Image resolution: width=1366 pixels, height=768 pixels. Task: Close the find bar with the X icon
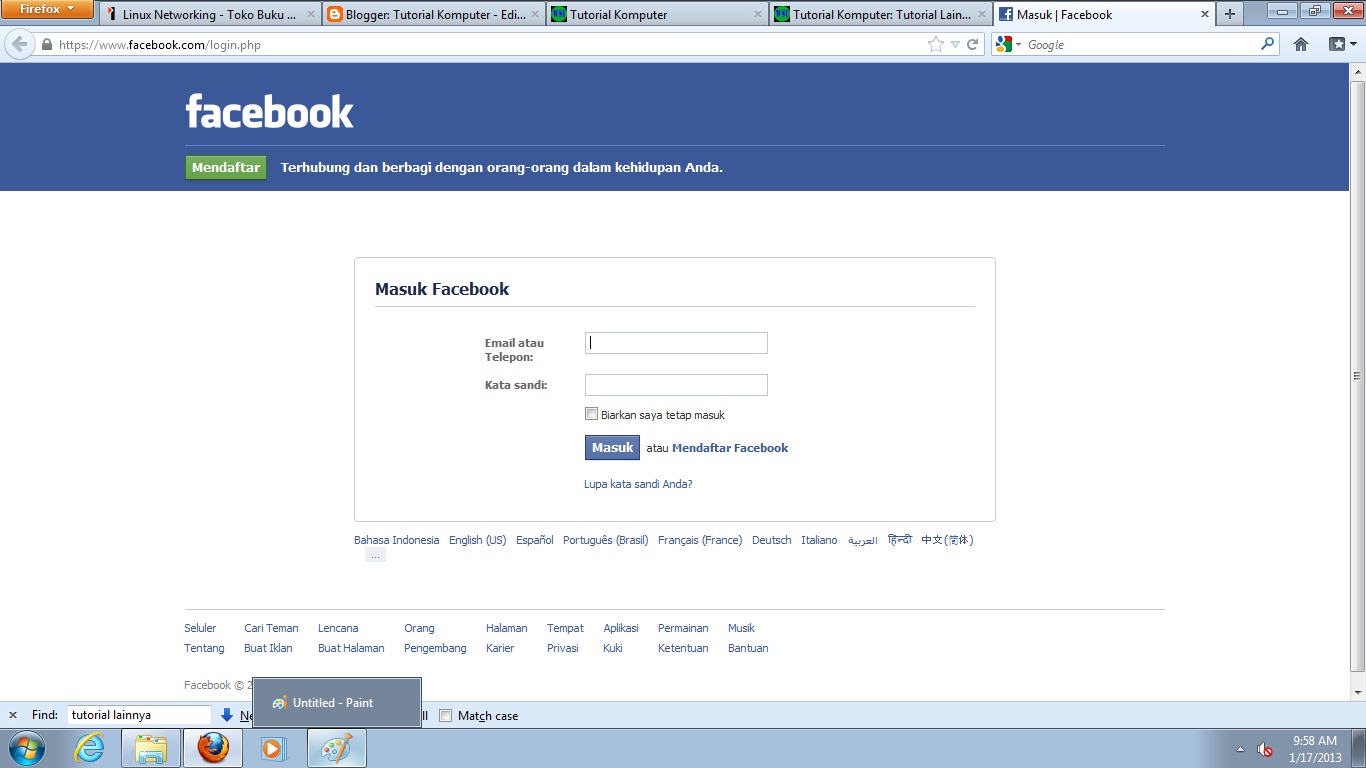coord(13,715)
